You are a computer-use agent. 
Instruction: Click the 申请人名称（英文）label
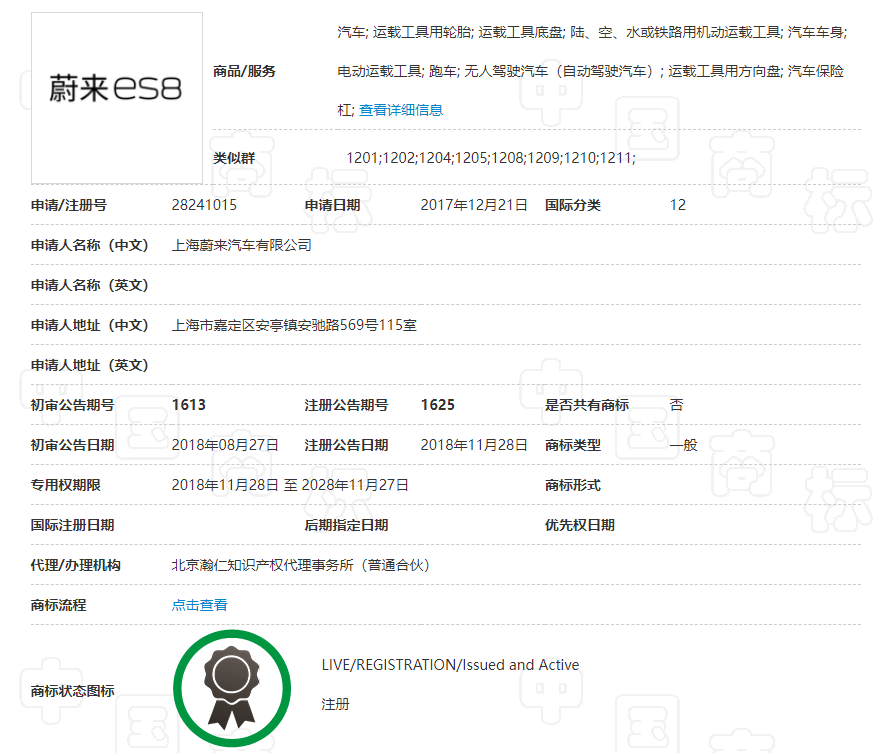pos(90,285)
